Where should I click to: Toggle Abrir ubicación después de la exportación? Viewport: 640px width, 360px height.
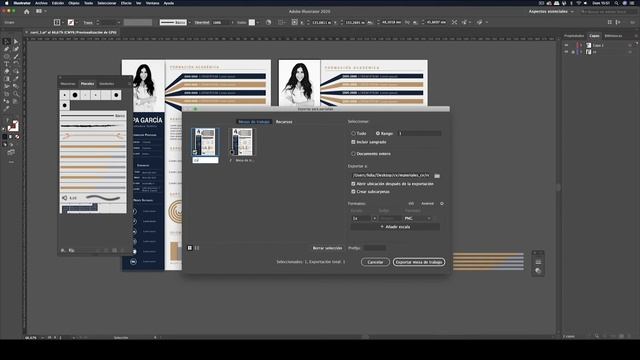(x=353, y=184)
